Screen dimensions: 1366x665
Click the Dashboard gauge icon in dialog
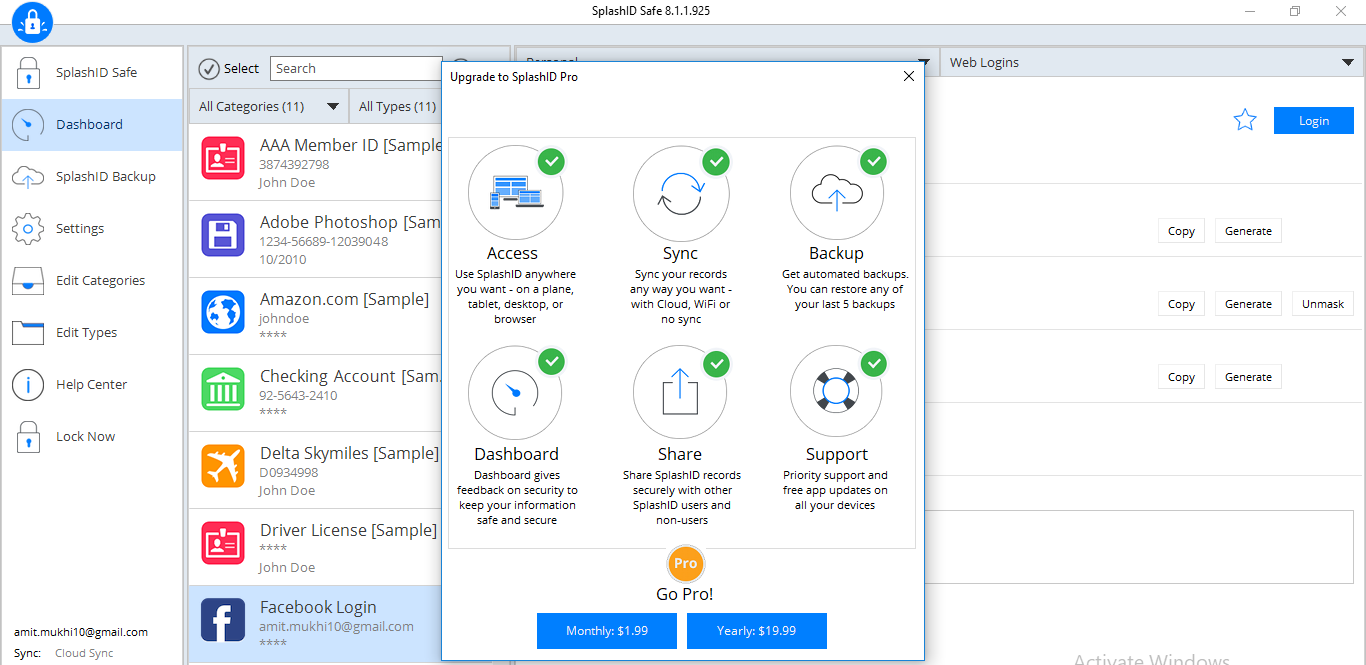click(x=516, y=393)
